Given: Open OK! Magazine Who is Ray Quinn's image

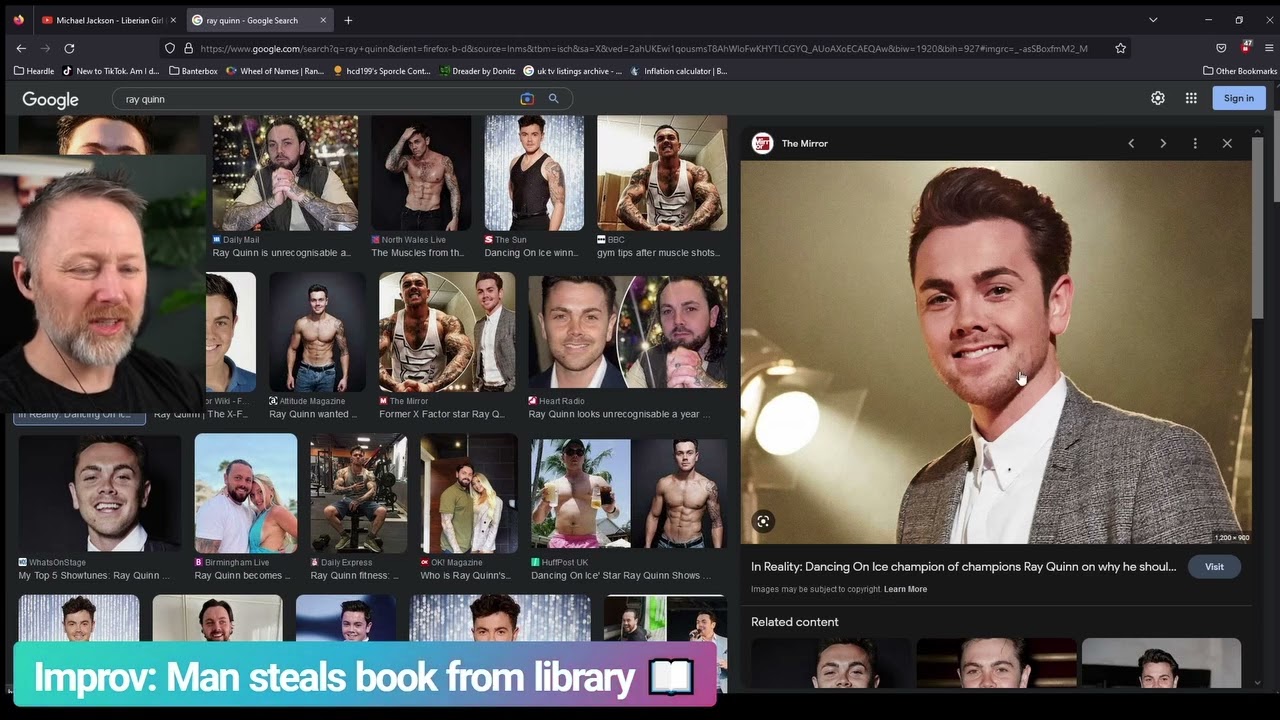Looking at the screenshot, I should tap(469, 493).
